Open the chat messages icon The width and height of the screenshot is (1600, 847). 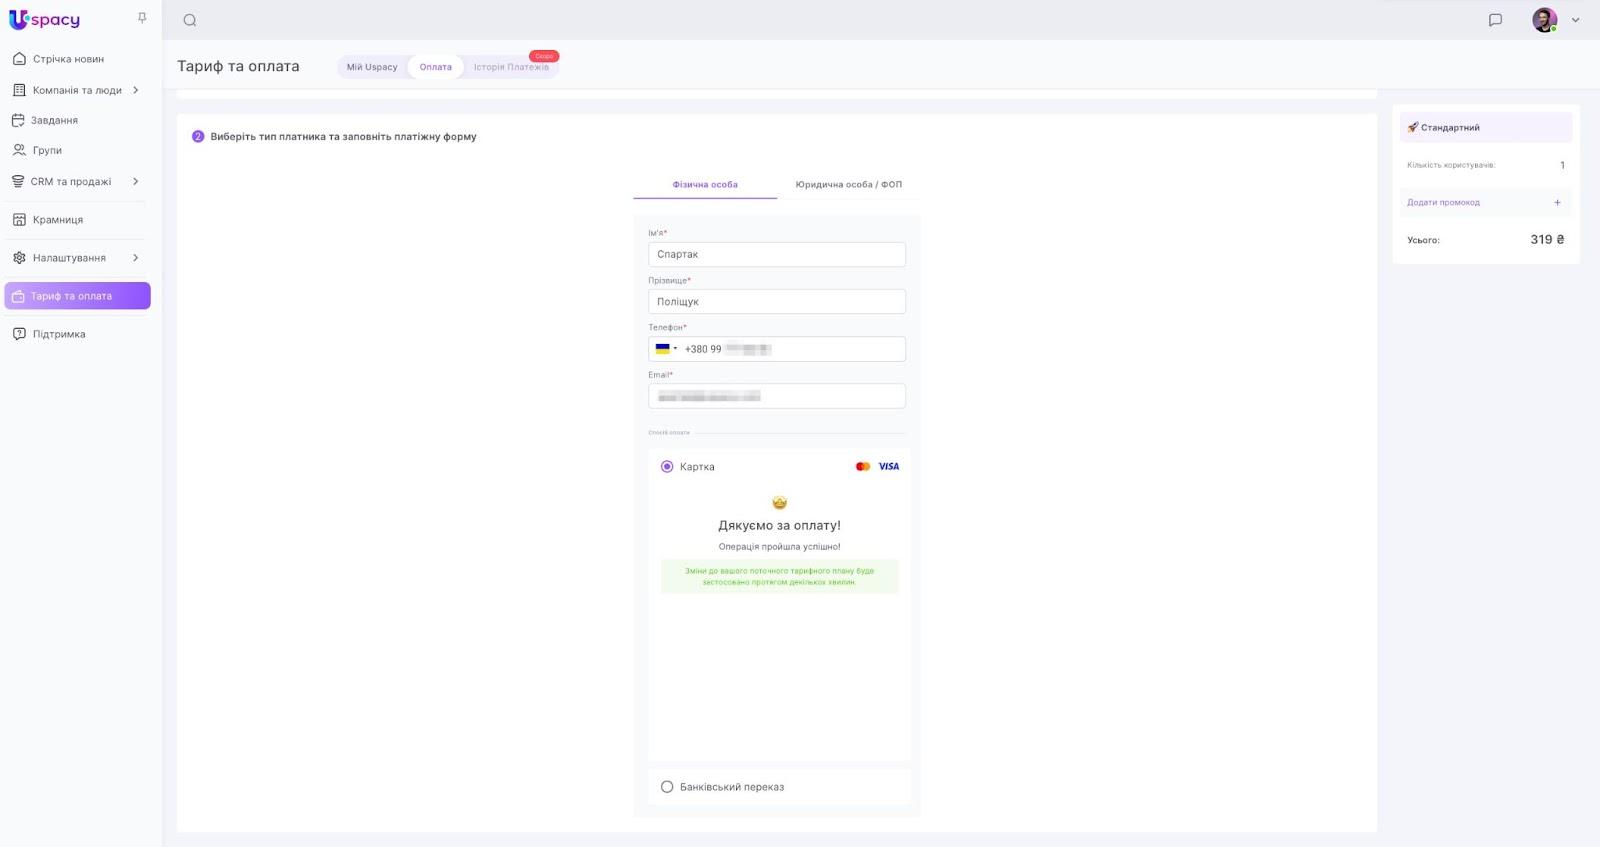coord(1495,20)
